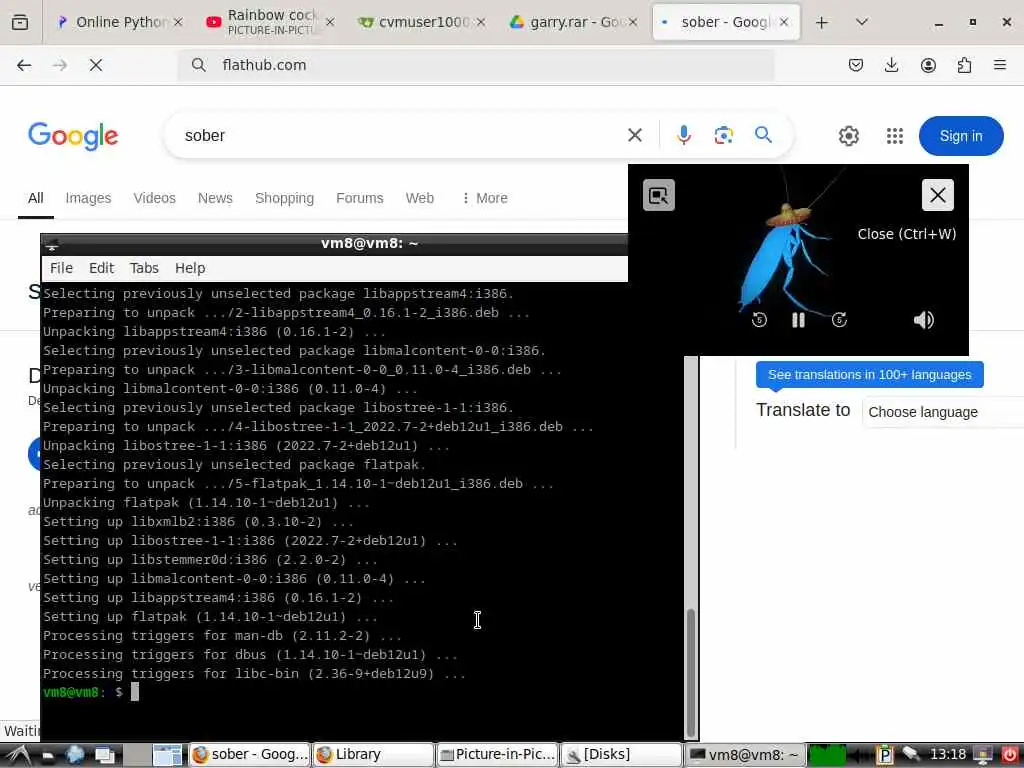Click the terminal vertical scrollbar thumb

click(691, 673)
